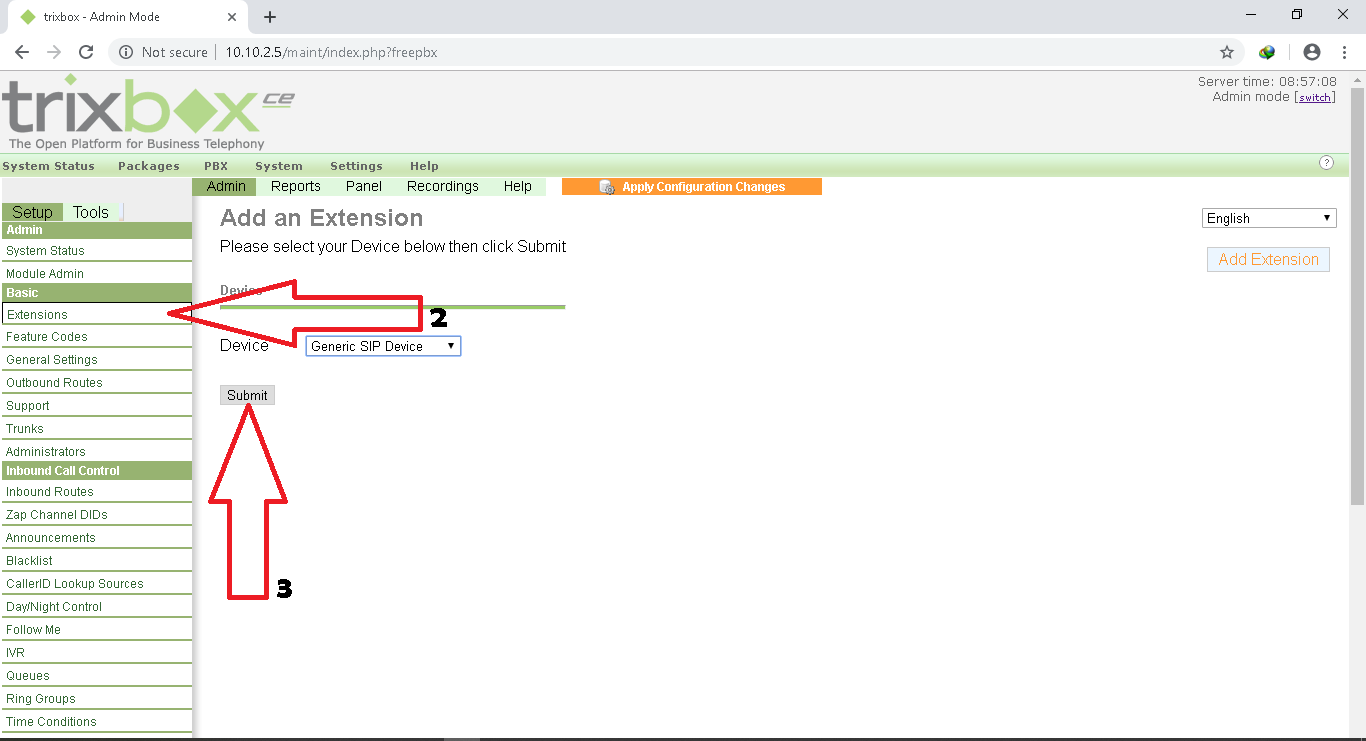Switch to the Reports tab
1366x741 pixels.
click(296, 186)
